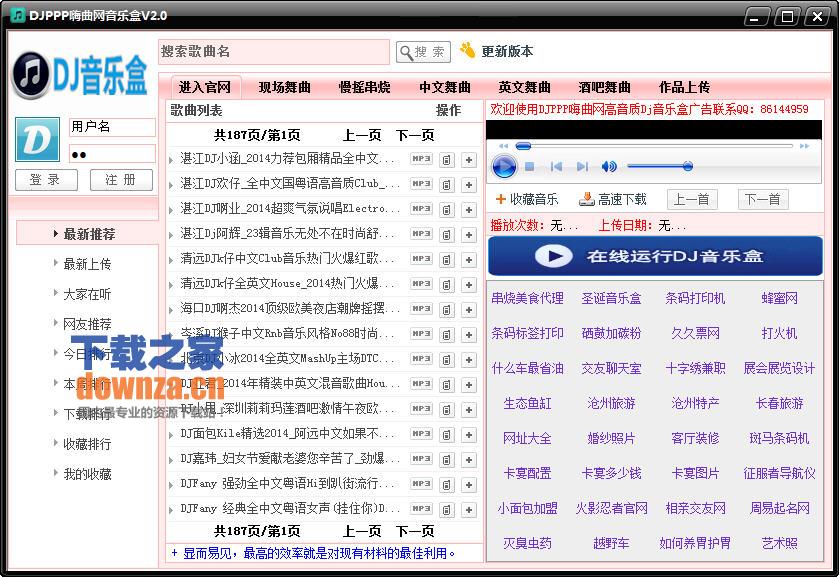Click document icon for 北京DJ小冰 song
839x577 pixels.
tap(446, 359)
